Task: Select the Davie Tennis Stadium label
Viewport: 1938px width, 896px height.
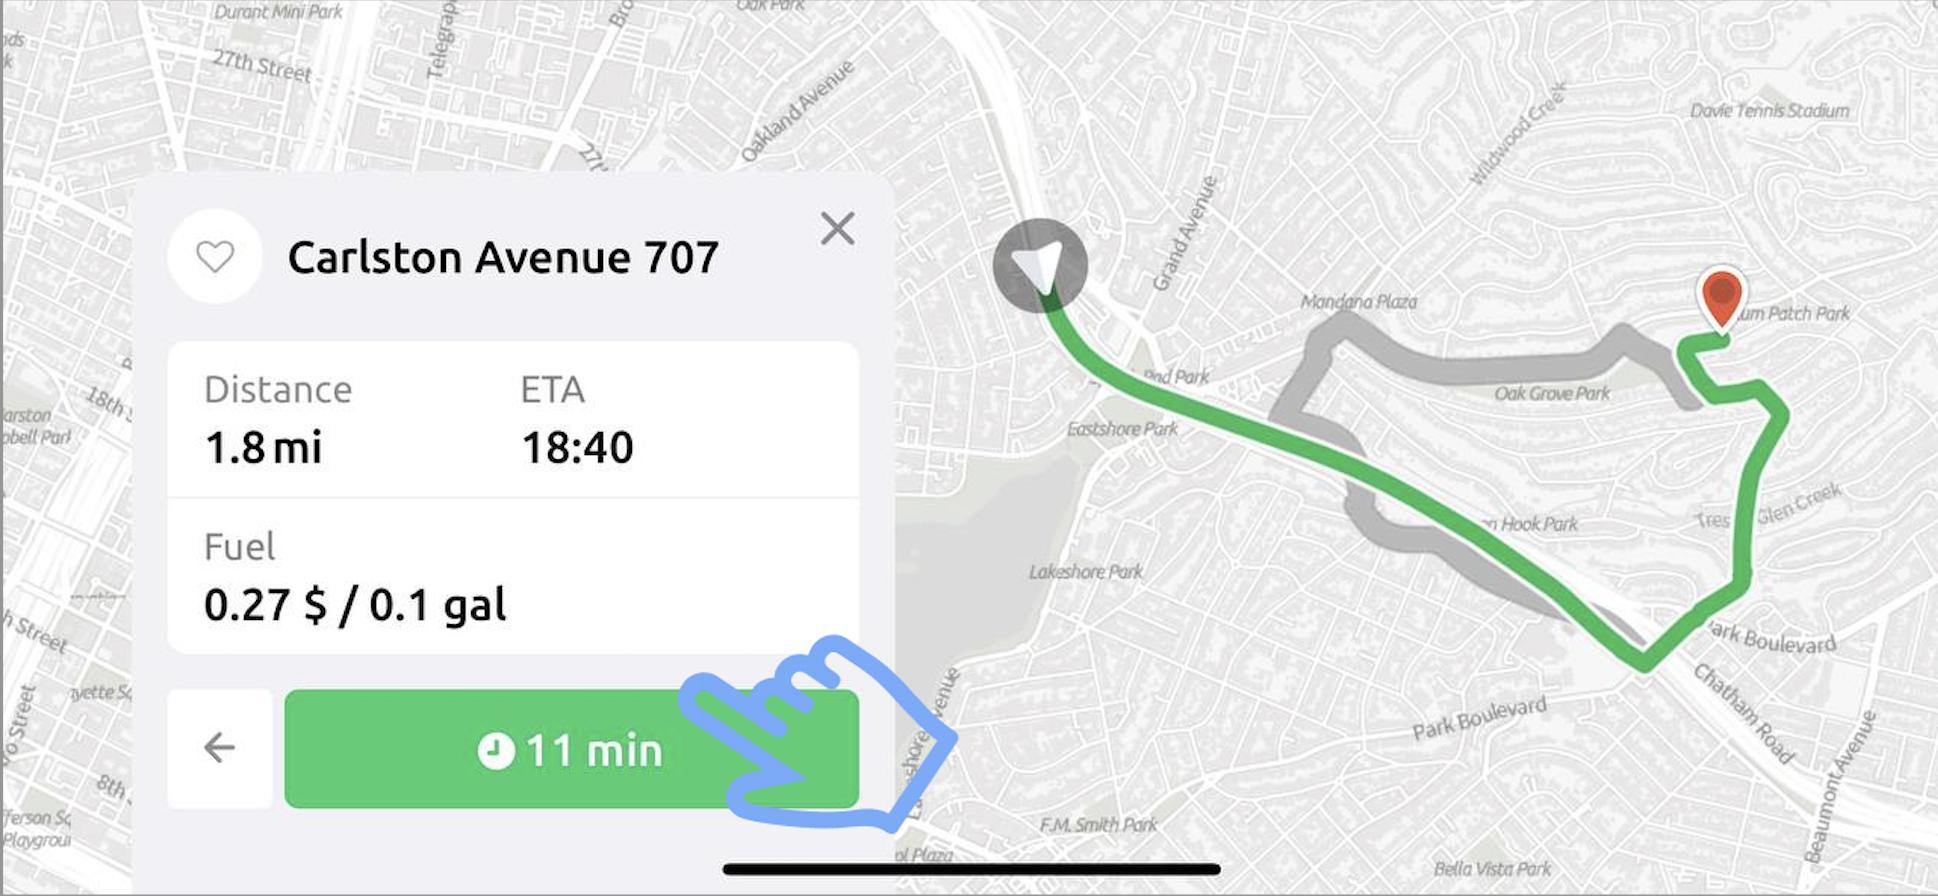Action: click(x=1769, y=110)
